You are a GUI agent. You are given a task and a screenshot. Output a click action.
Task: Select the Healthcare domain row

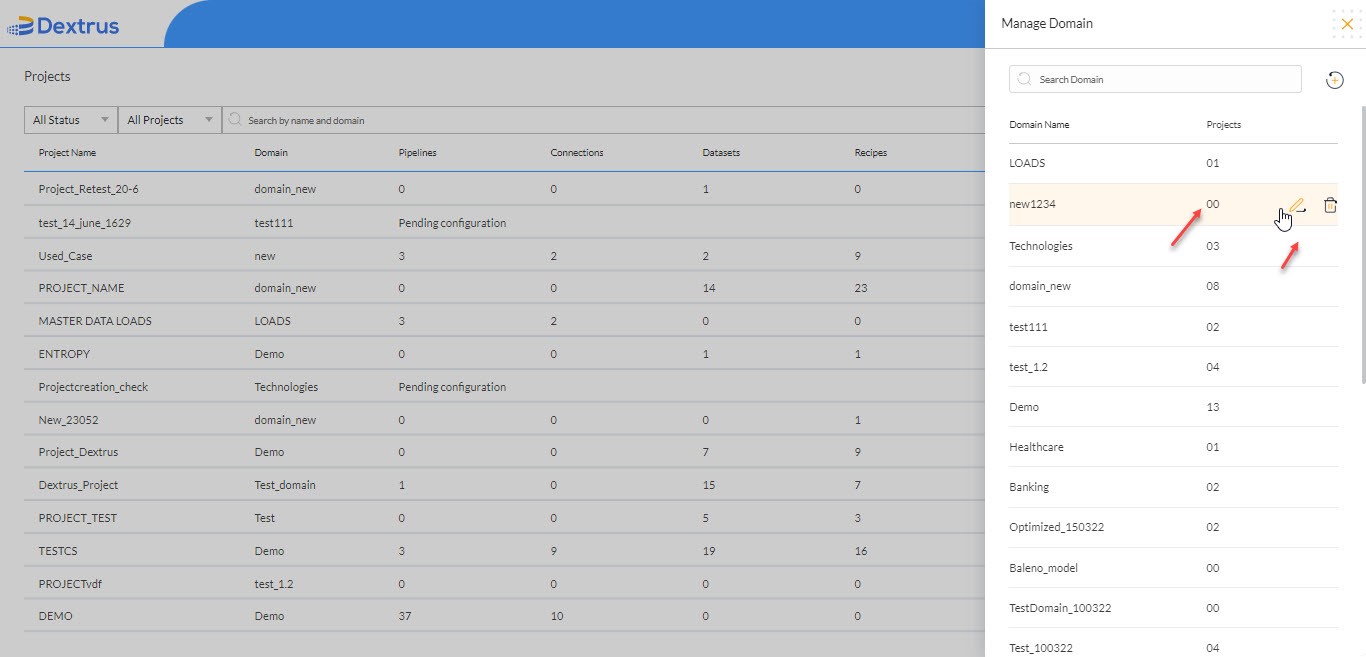1173,447
